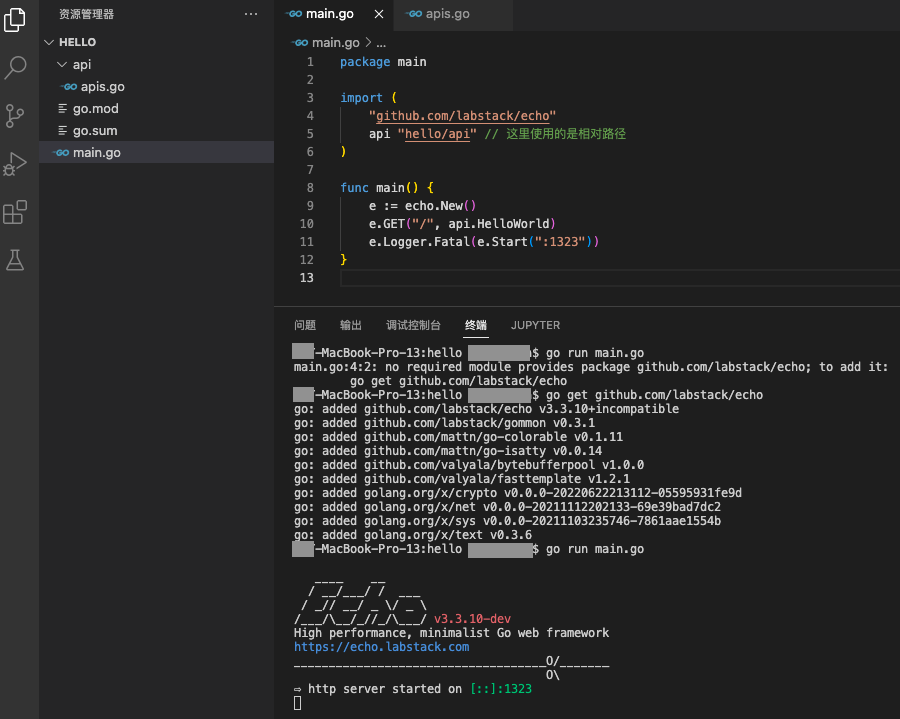Open the JUPYTER panel tab
The width and height of the screenshot is (900, 719).
point(536,325)
